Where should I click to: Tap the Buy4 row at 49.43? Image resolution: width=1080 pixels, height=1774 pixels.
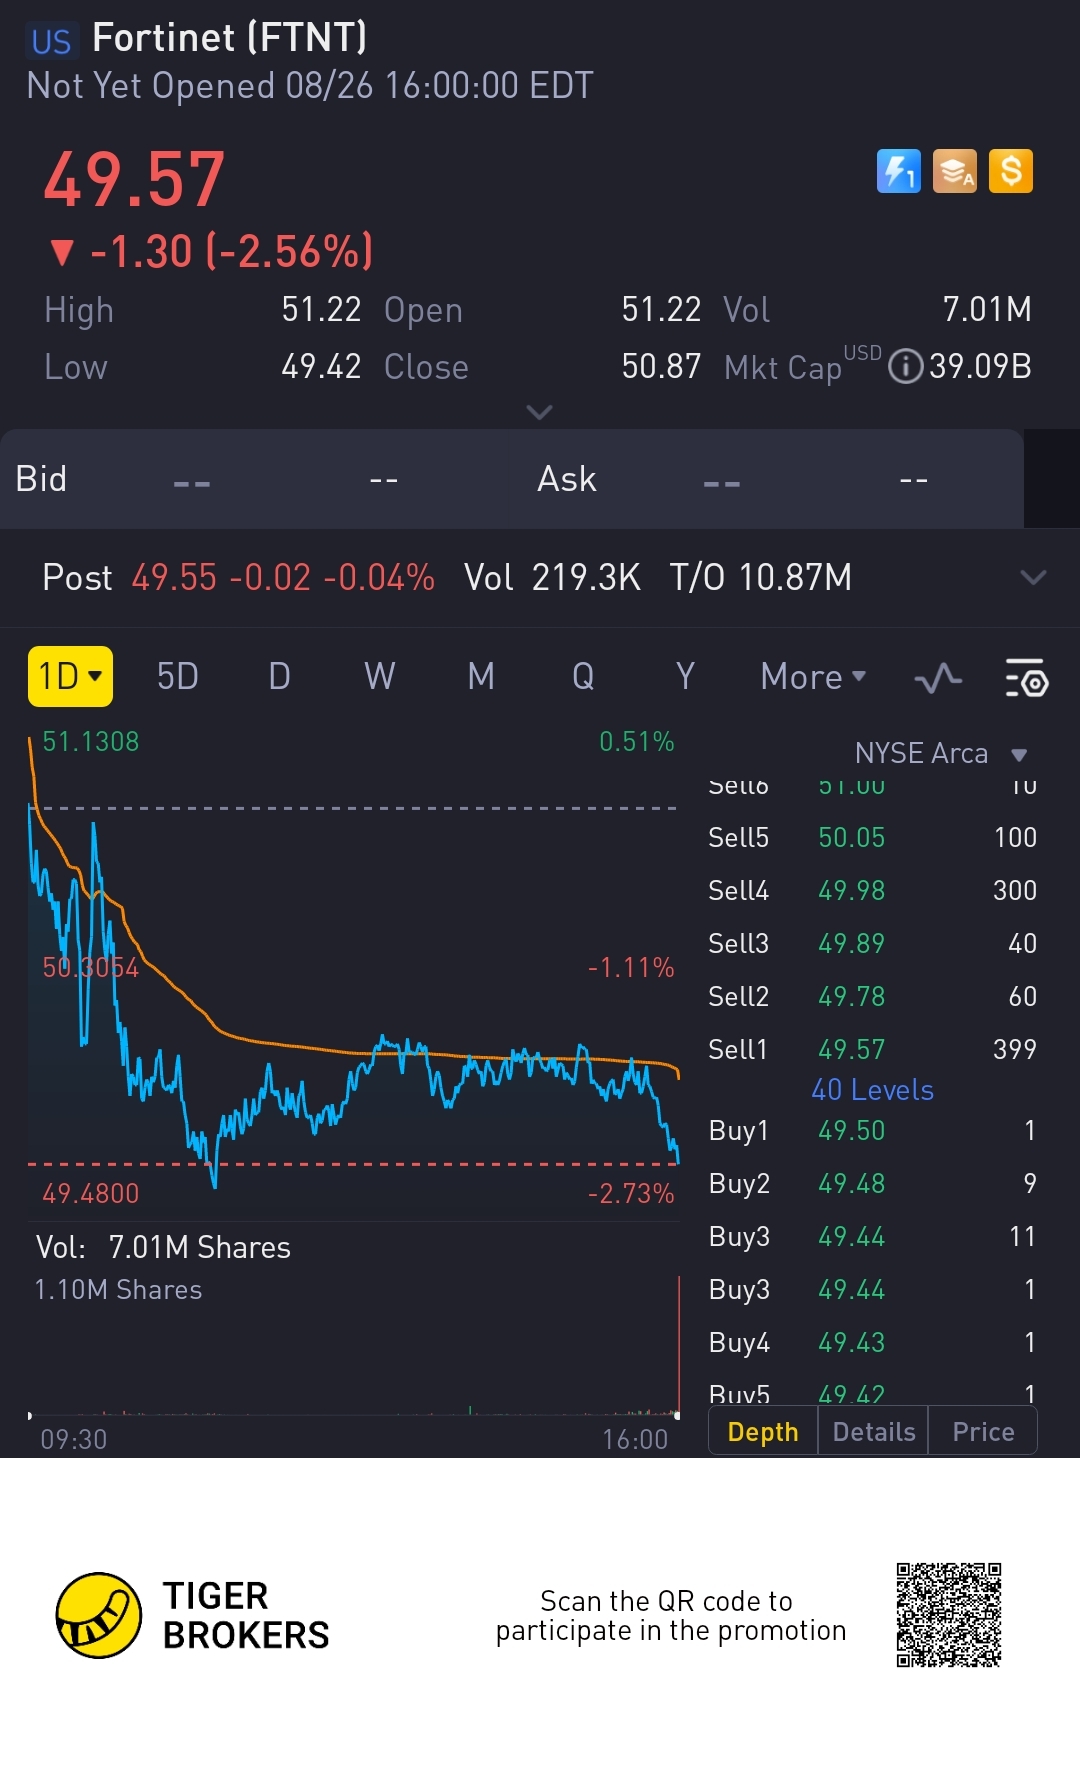tap(872, 1342)
